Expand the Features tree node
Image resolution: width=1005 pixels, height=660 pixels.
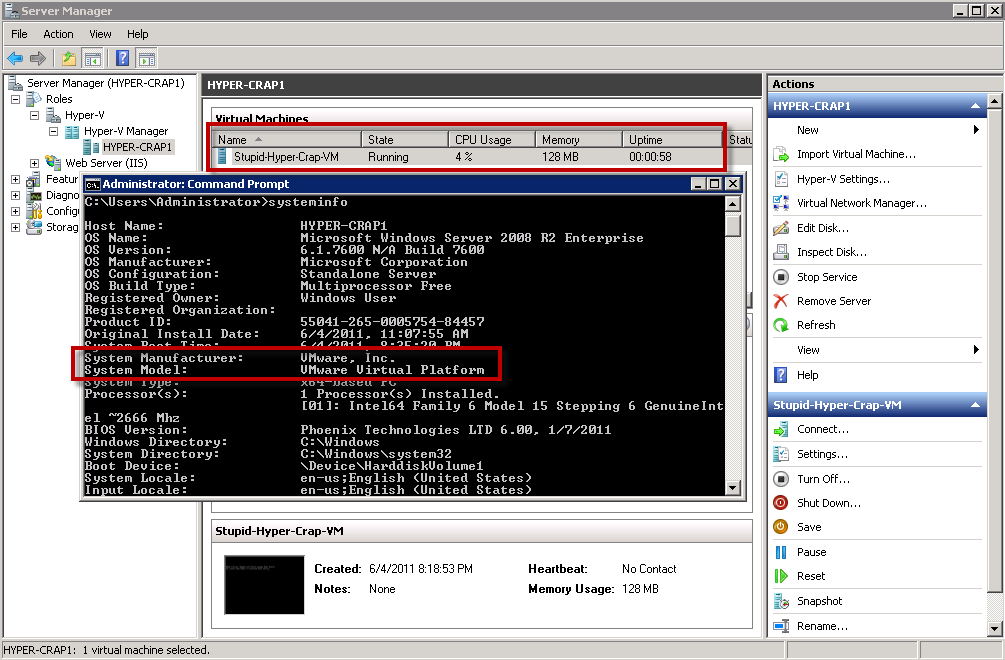pos(15,179)
